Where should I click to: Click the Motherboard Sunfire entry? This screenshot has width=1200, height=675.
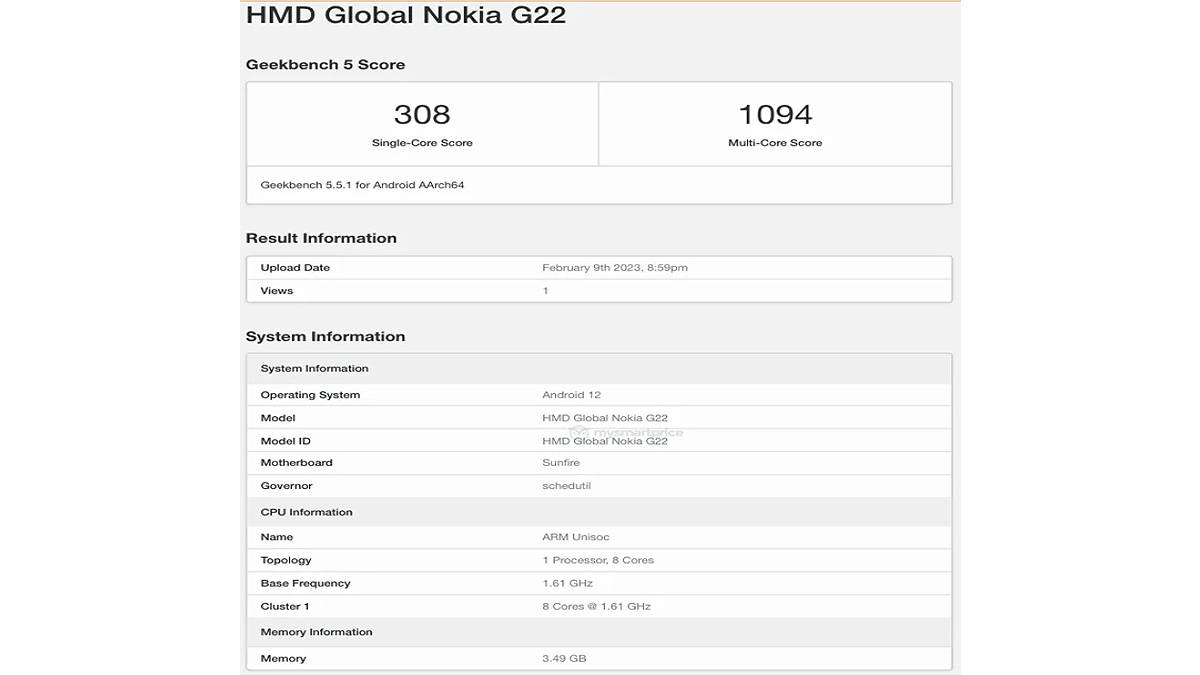pos(600,462)
